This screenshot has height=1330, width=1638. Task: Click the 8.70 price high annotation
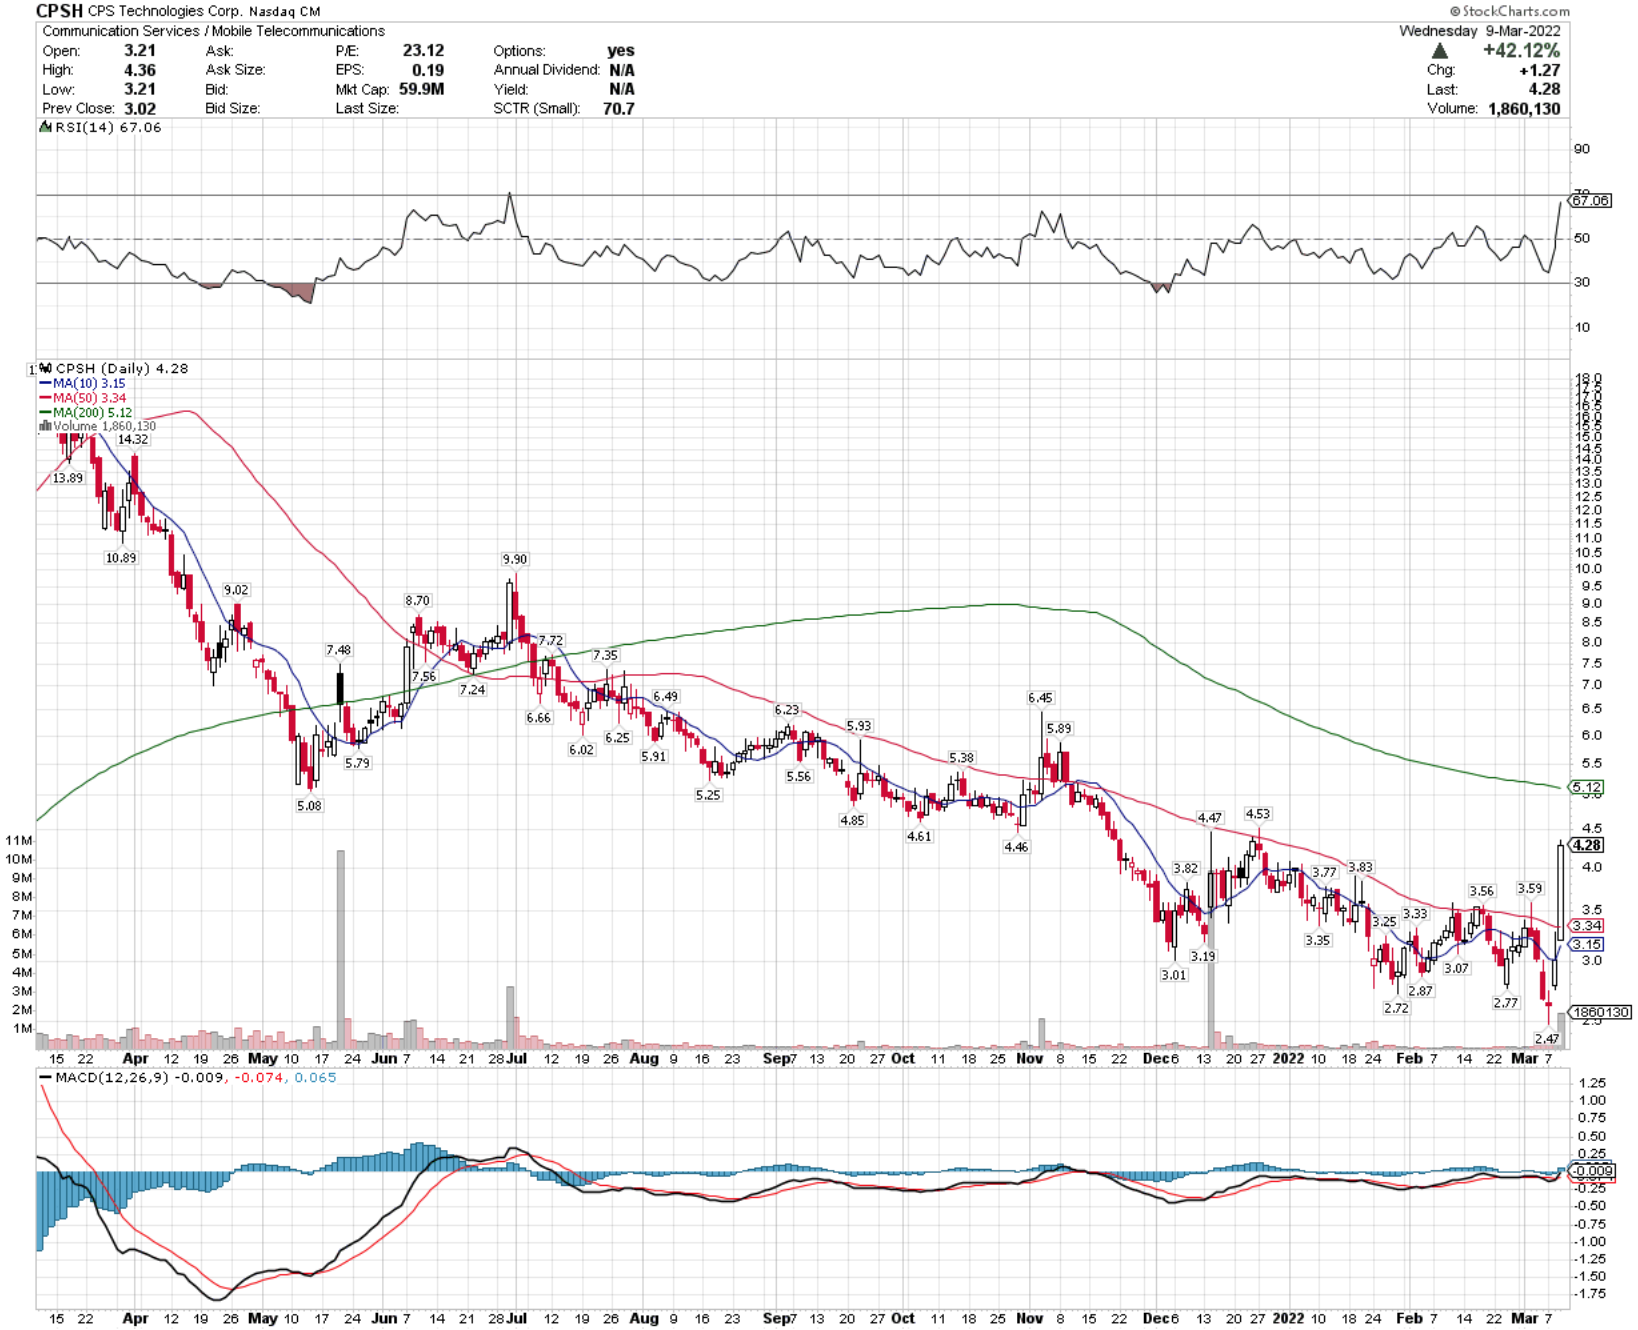click(x=417, y=600)
